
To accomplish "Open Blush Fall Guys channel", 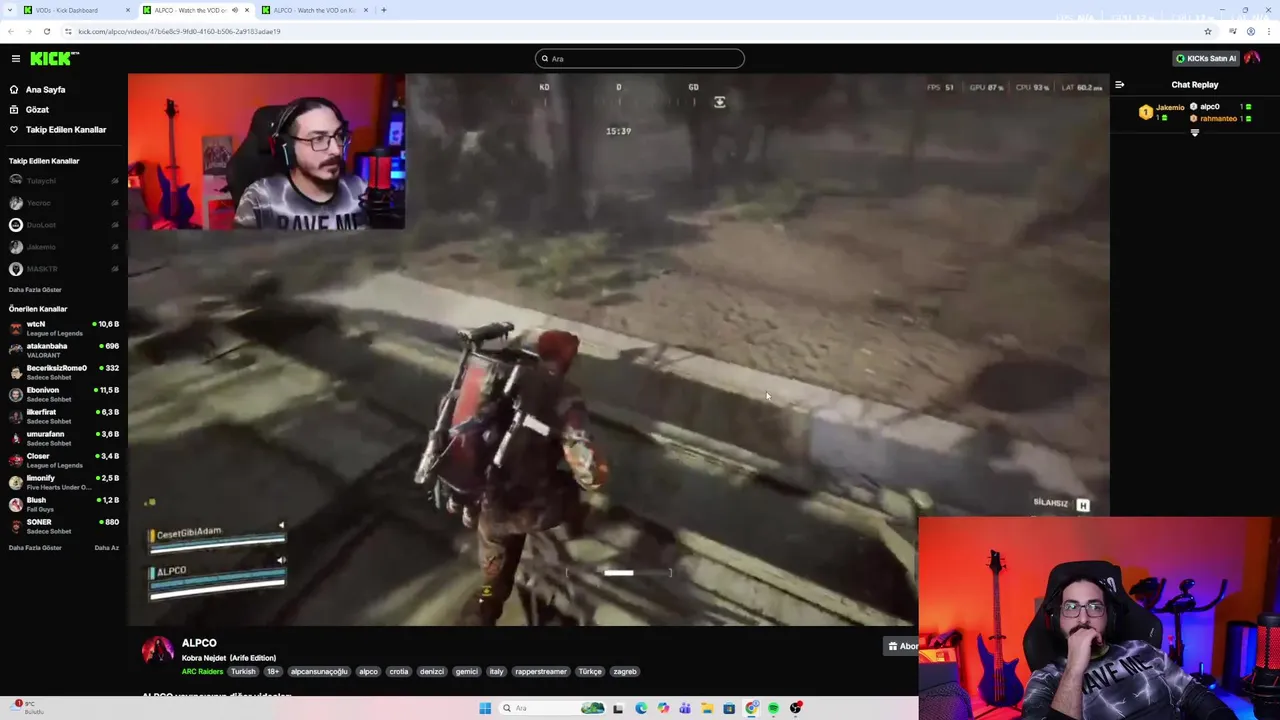I will pyautogui.click(x=64, y=504).
